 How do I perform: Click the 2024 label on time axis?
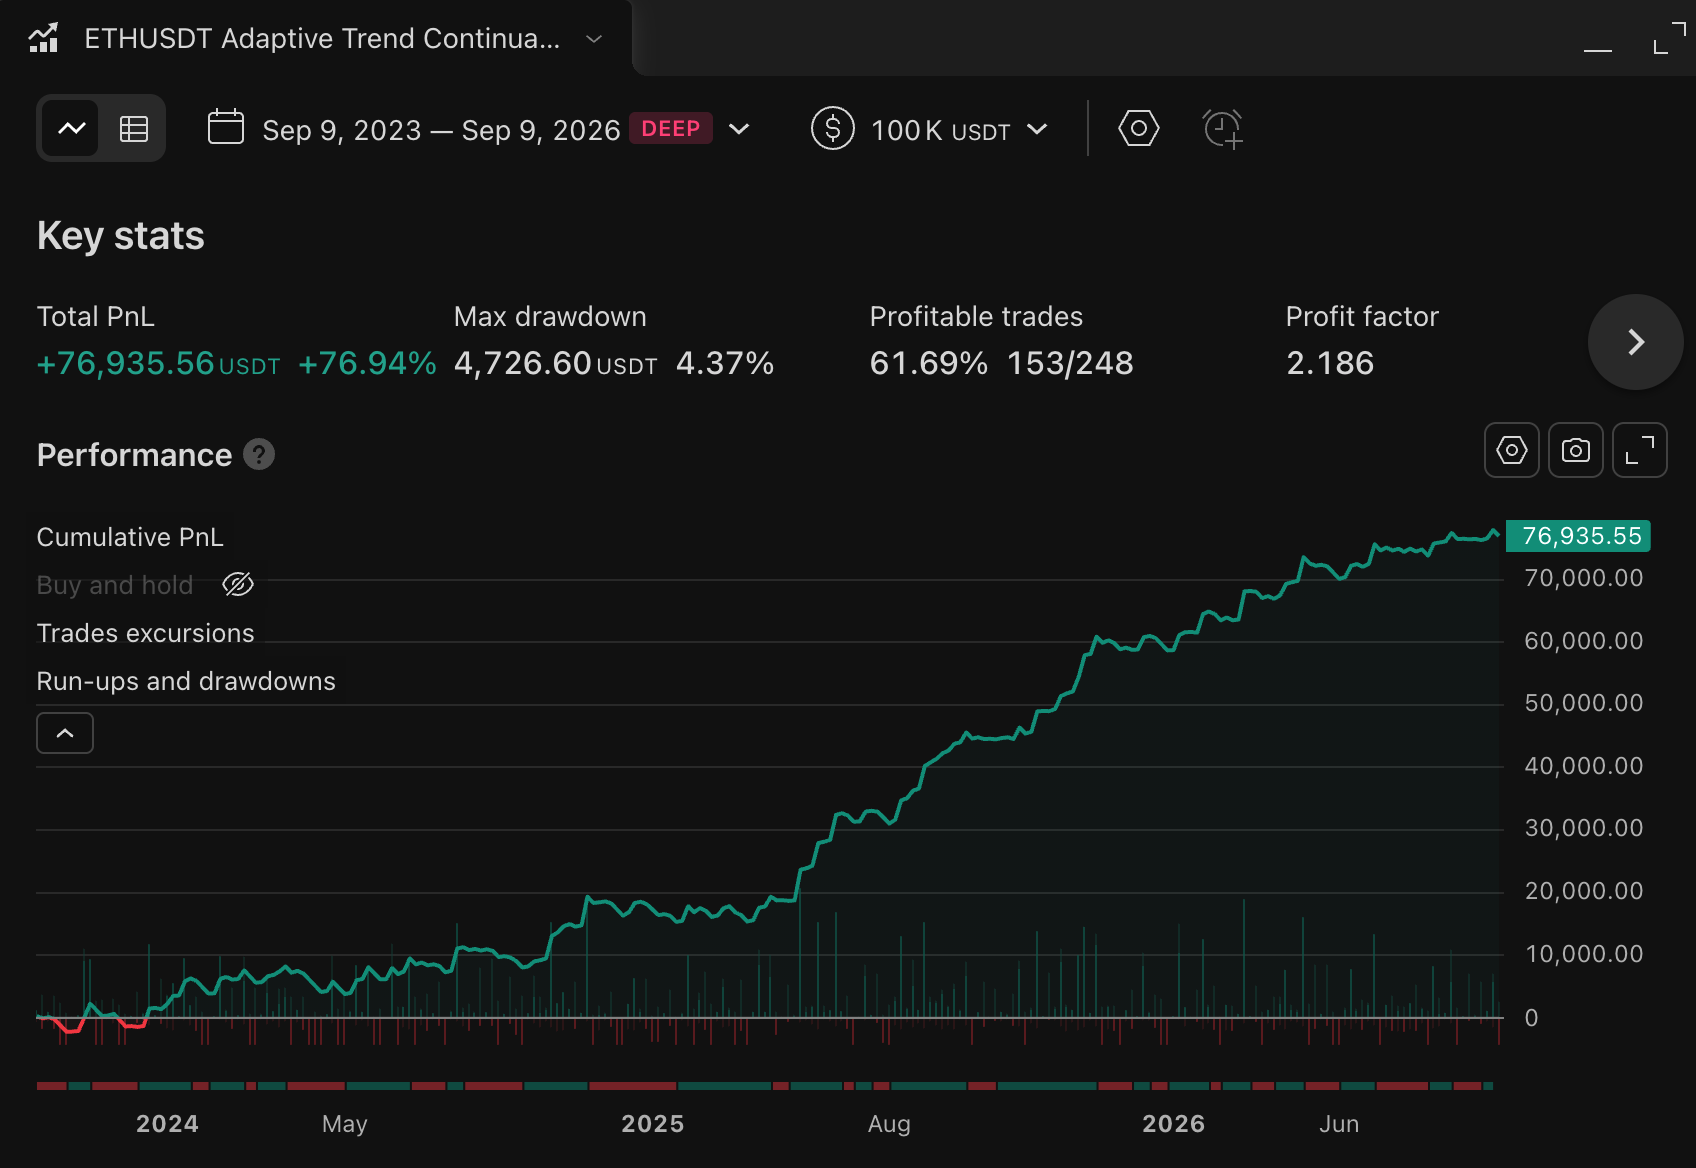tap(167, 1124)
